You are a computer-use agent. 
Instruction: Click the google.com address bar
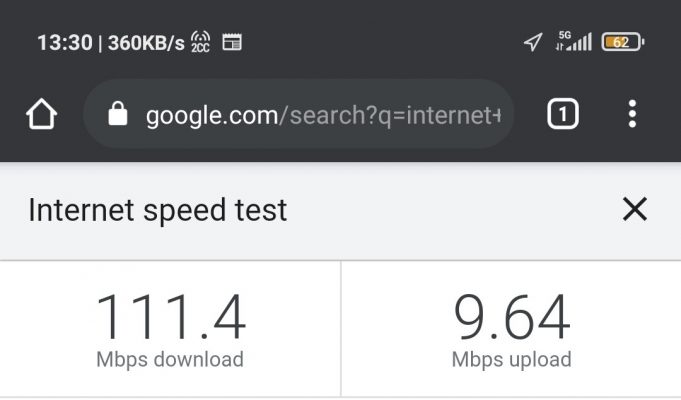tap(299, 114)
